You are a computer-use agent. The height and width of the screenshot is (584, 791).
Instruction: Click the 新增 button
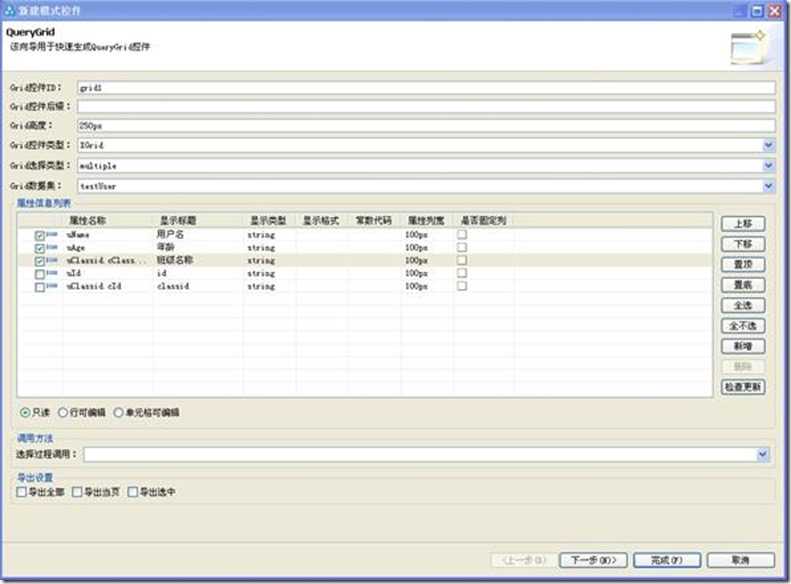point(743,346)
